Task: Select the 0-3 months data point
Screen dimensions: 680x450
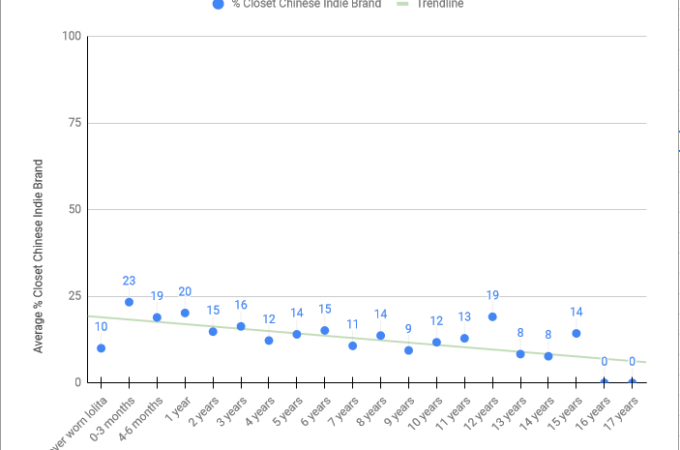Action: [129, 302]
